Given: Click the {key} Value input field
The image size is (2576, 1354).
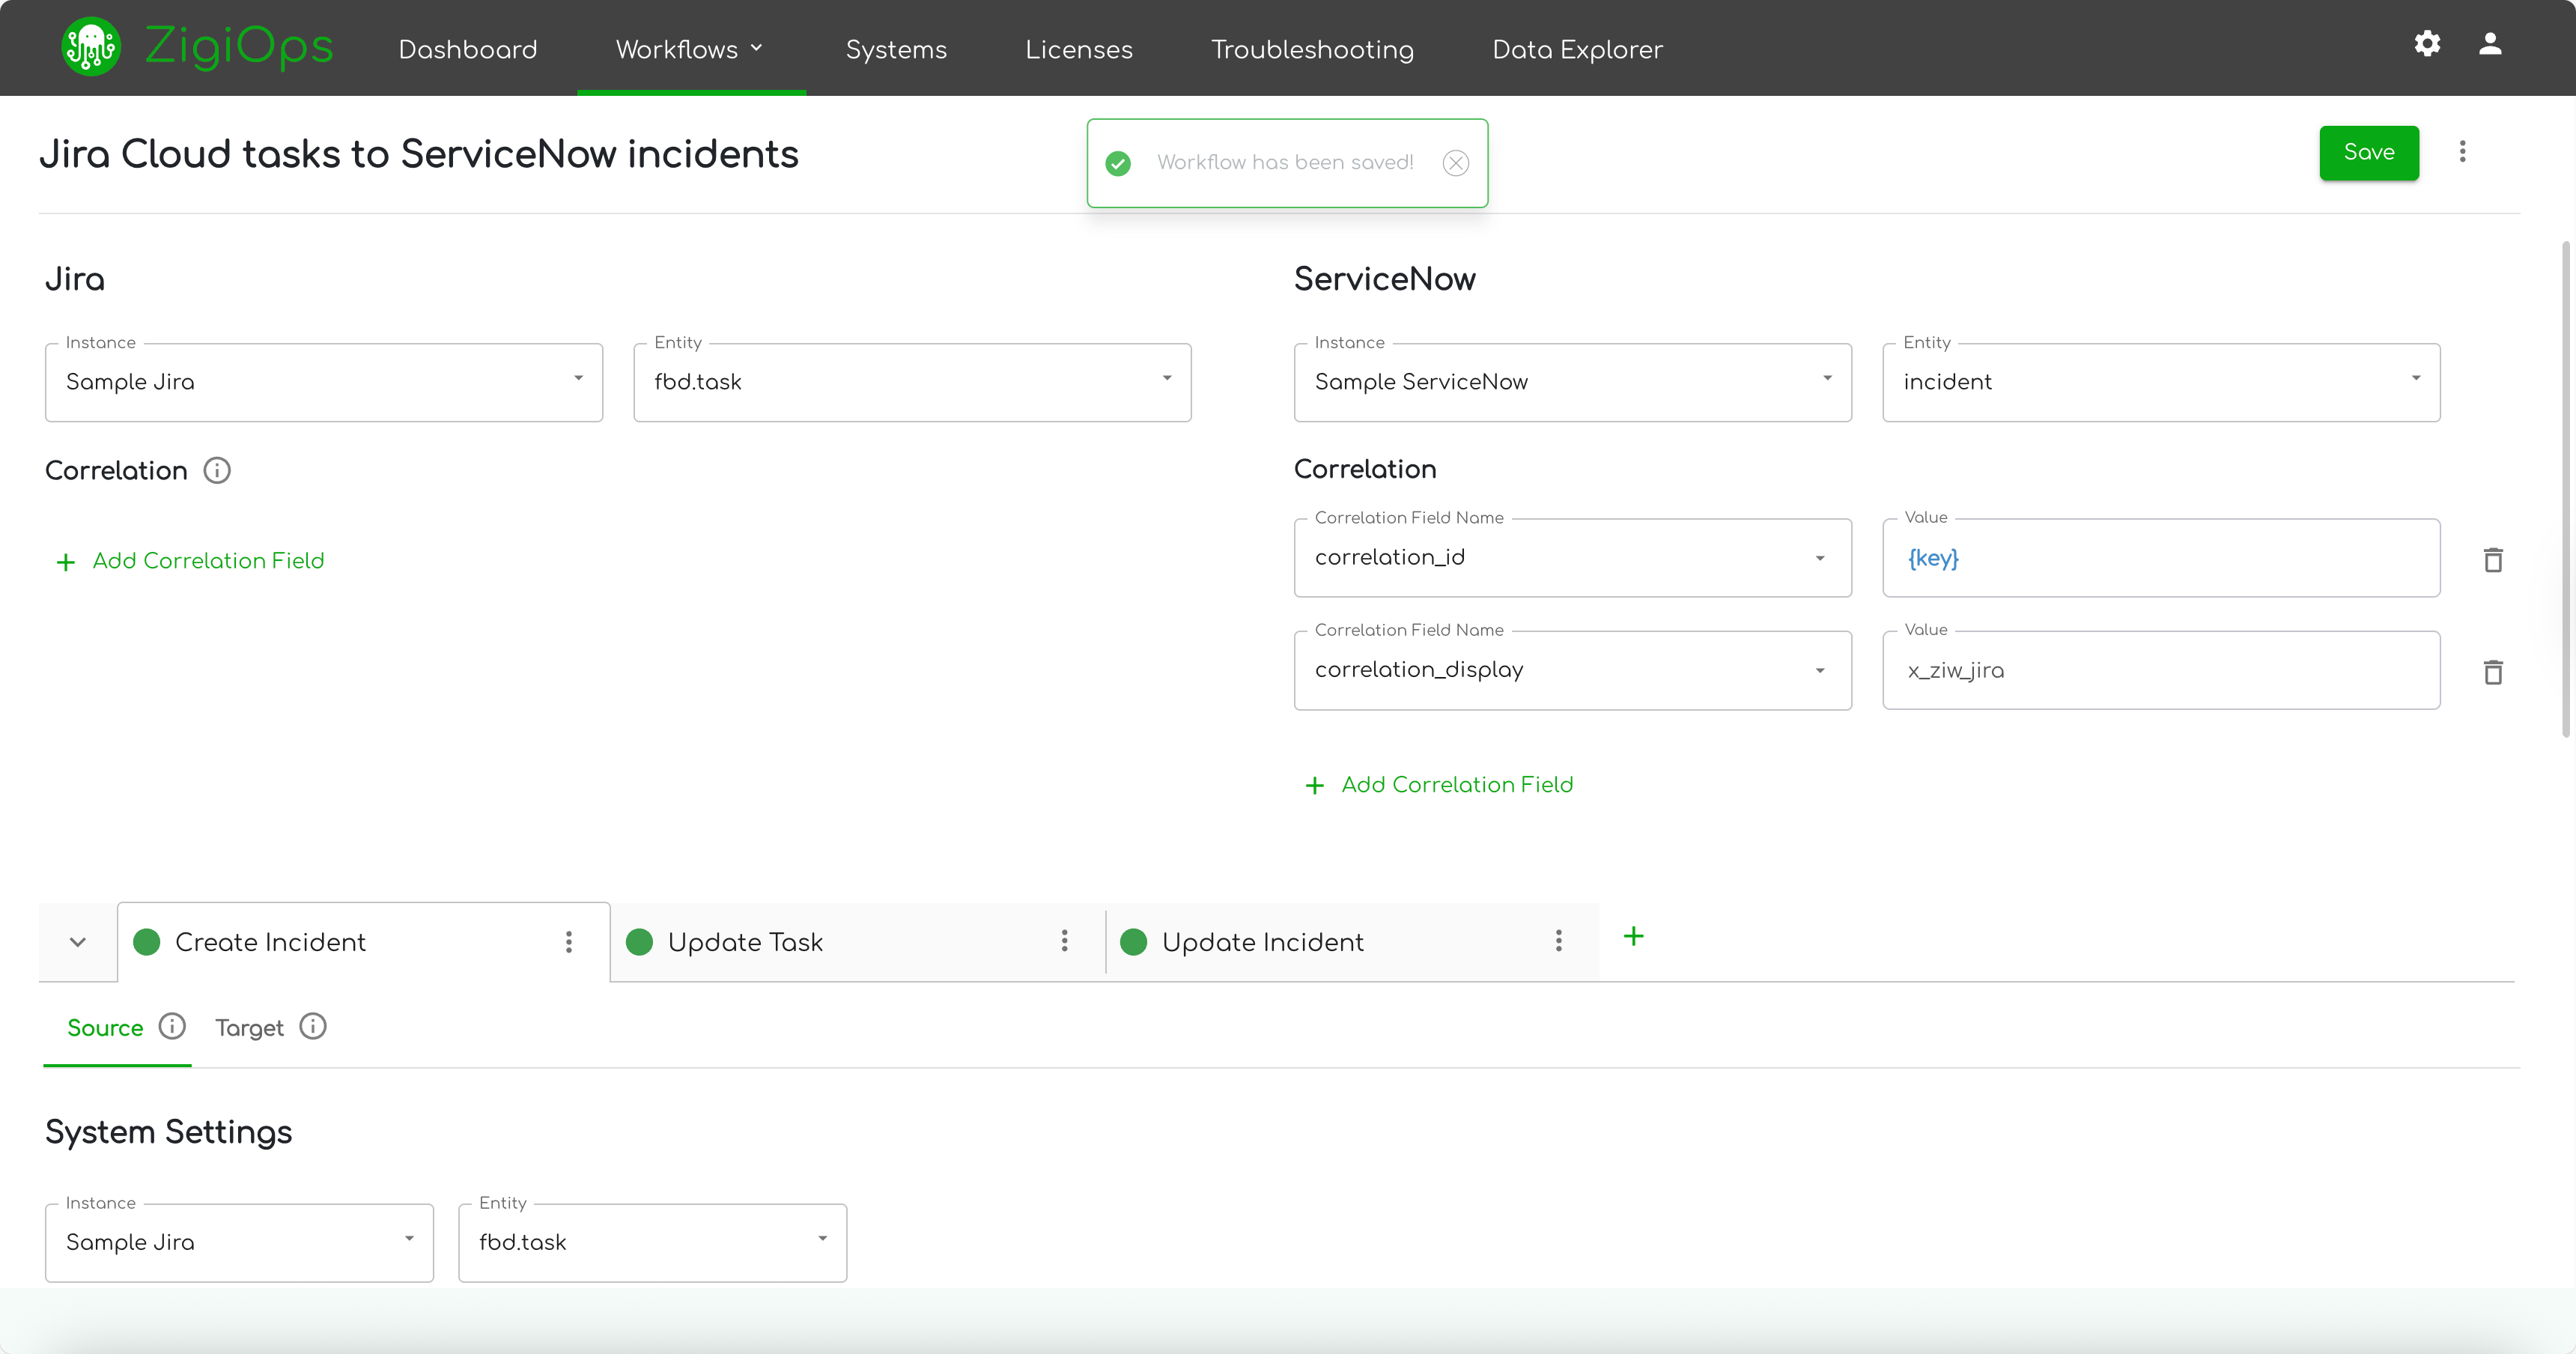Looking at the screenshot, I should tap(2160, 558).
